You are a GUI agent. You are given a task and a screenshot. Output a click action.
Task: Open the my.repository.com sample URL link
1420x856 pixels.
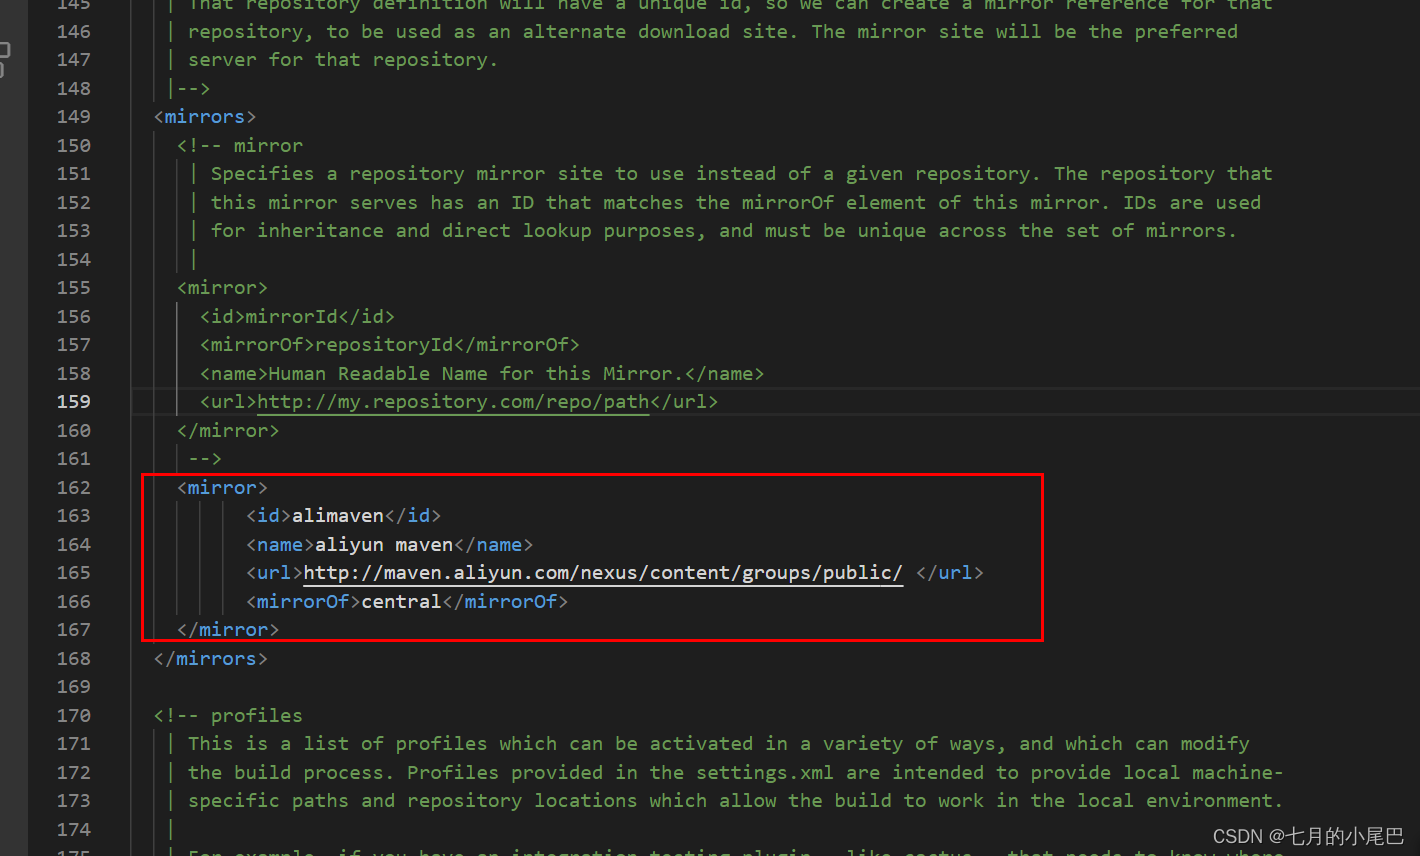click(x=453, y=402)
